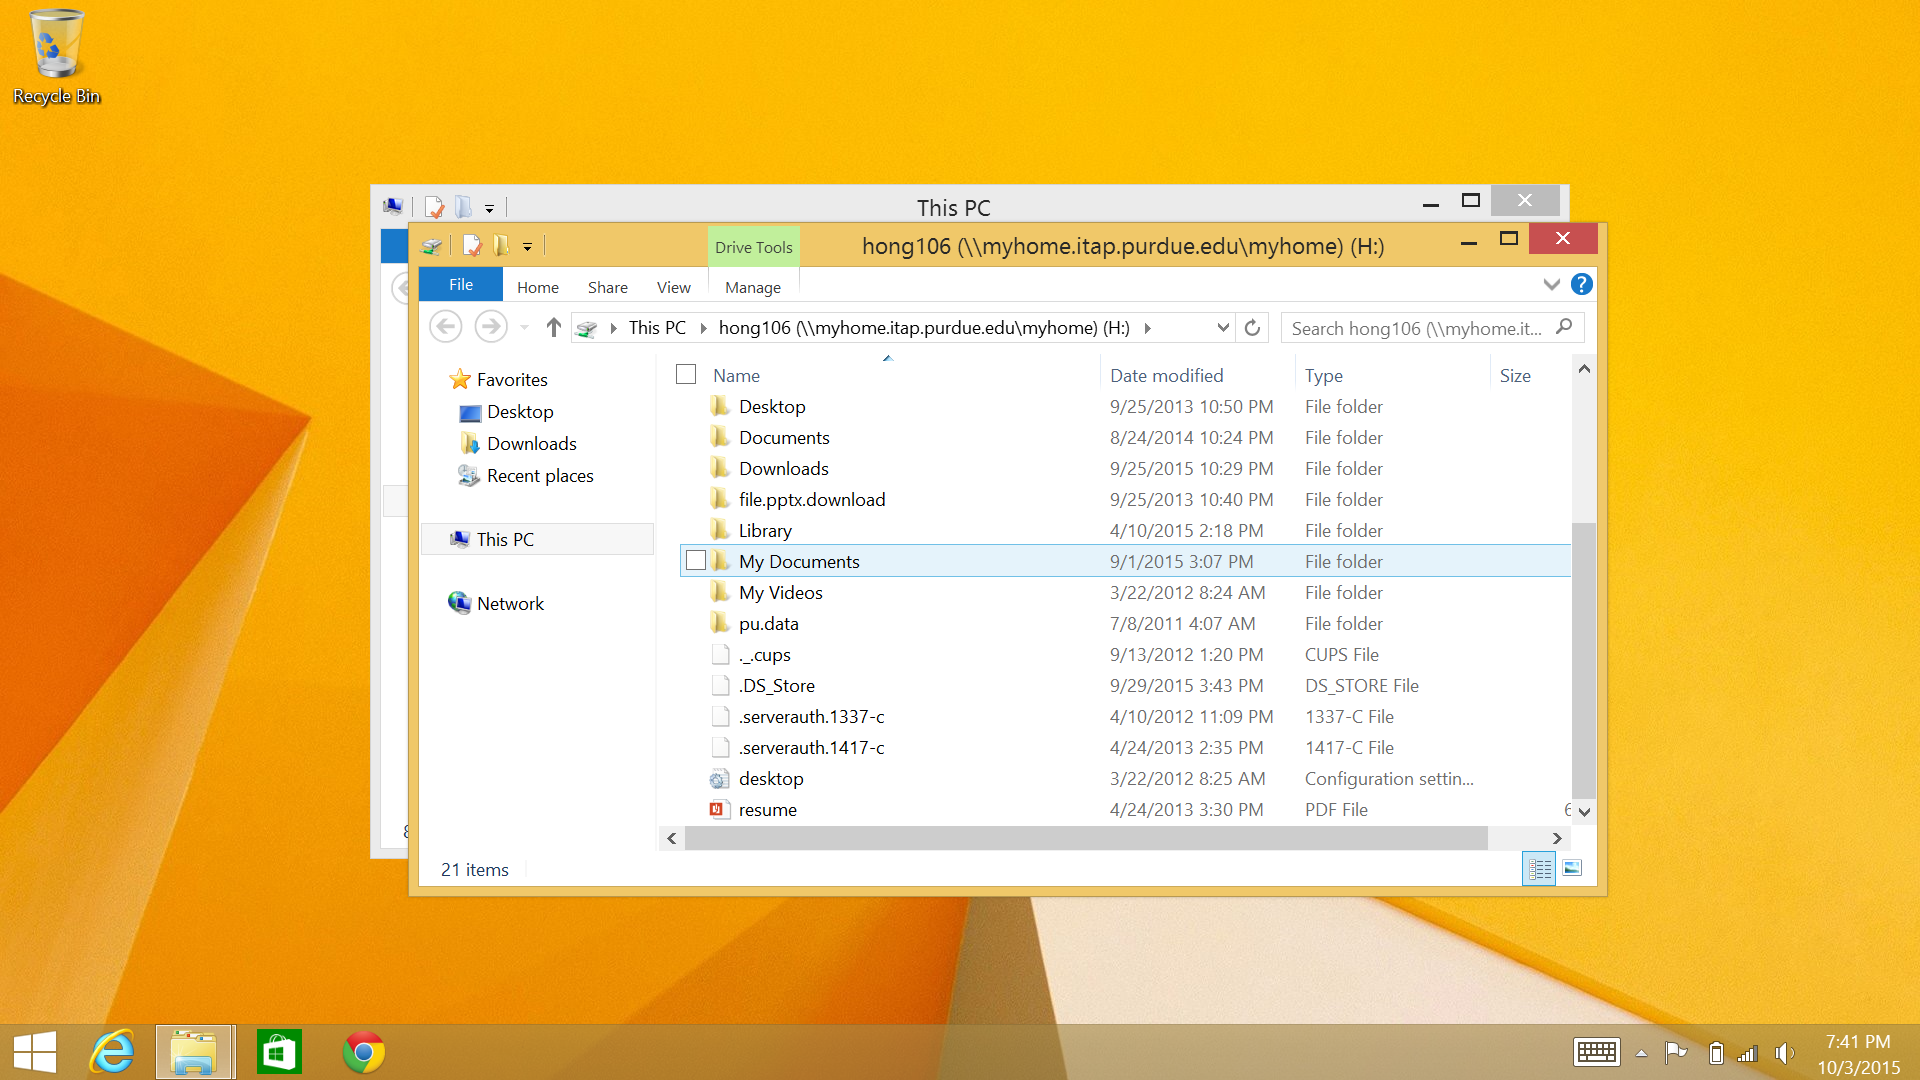The width and height of the screenshot is (1920, 1080).
Task: Open quick access dropdown in This PC window
Action: [489, 208]
